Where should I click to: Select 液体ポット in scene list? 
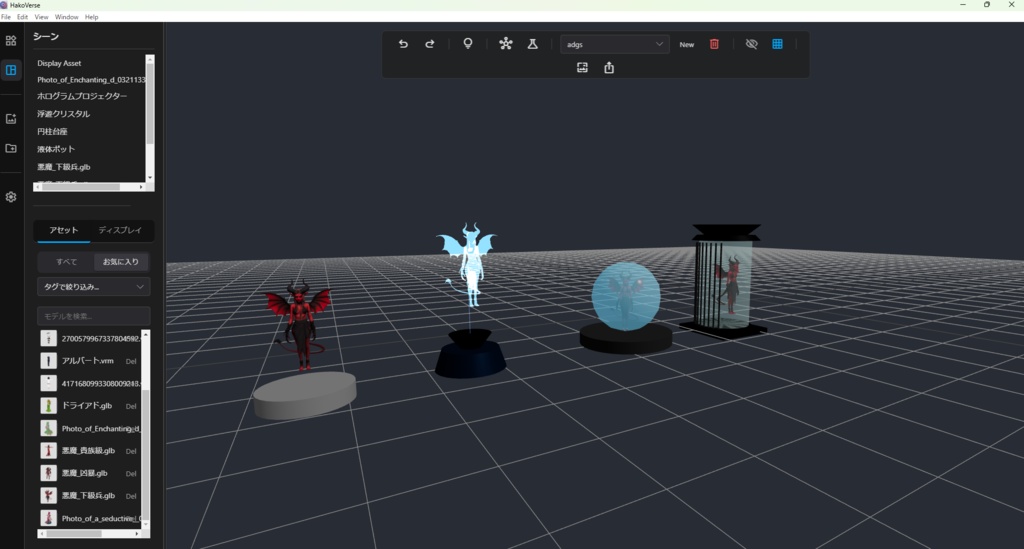click(56, 149)
